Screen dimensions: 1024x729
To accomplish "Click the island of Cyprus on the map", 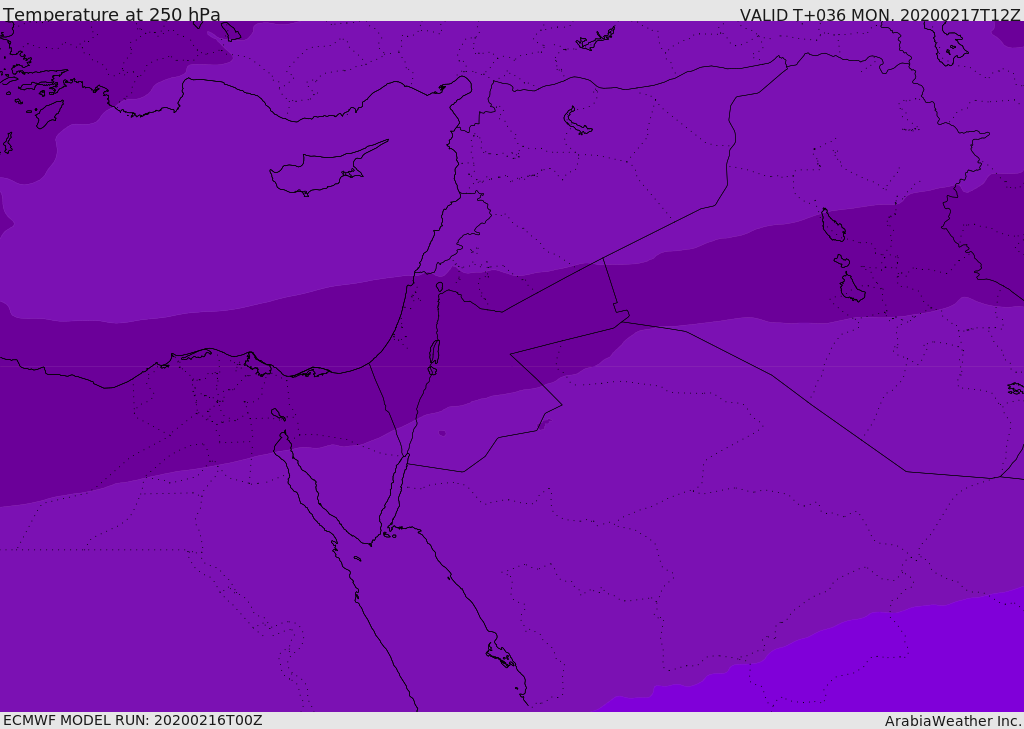I will point(320,173).
